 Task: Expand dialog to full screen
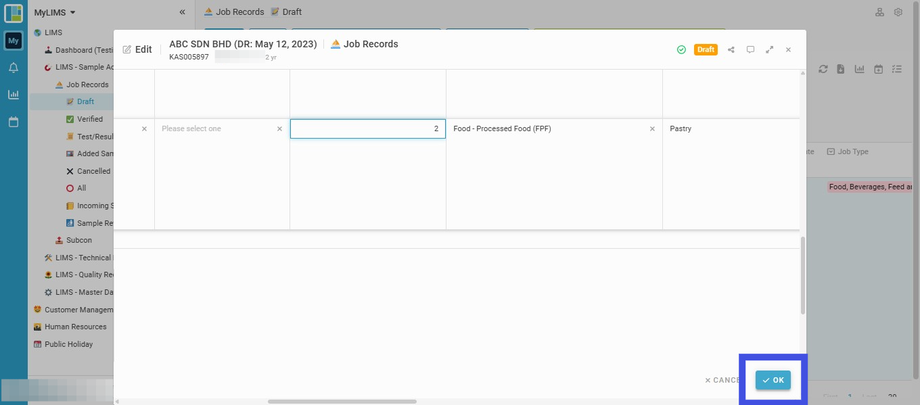point(769,50)
